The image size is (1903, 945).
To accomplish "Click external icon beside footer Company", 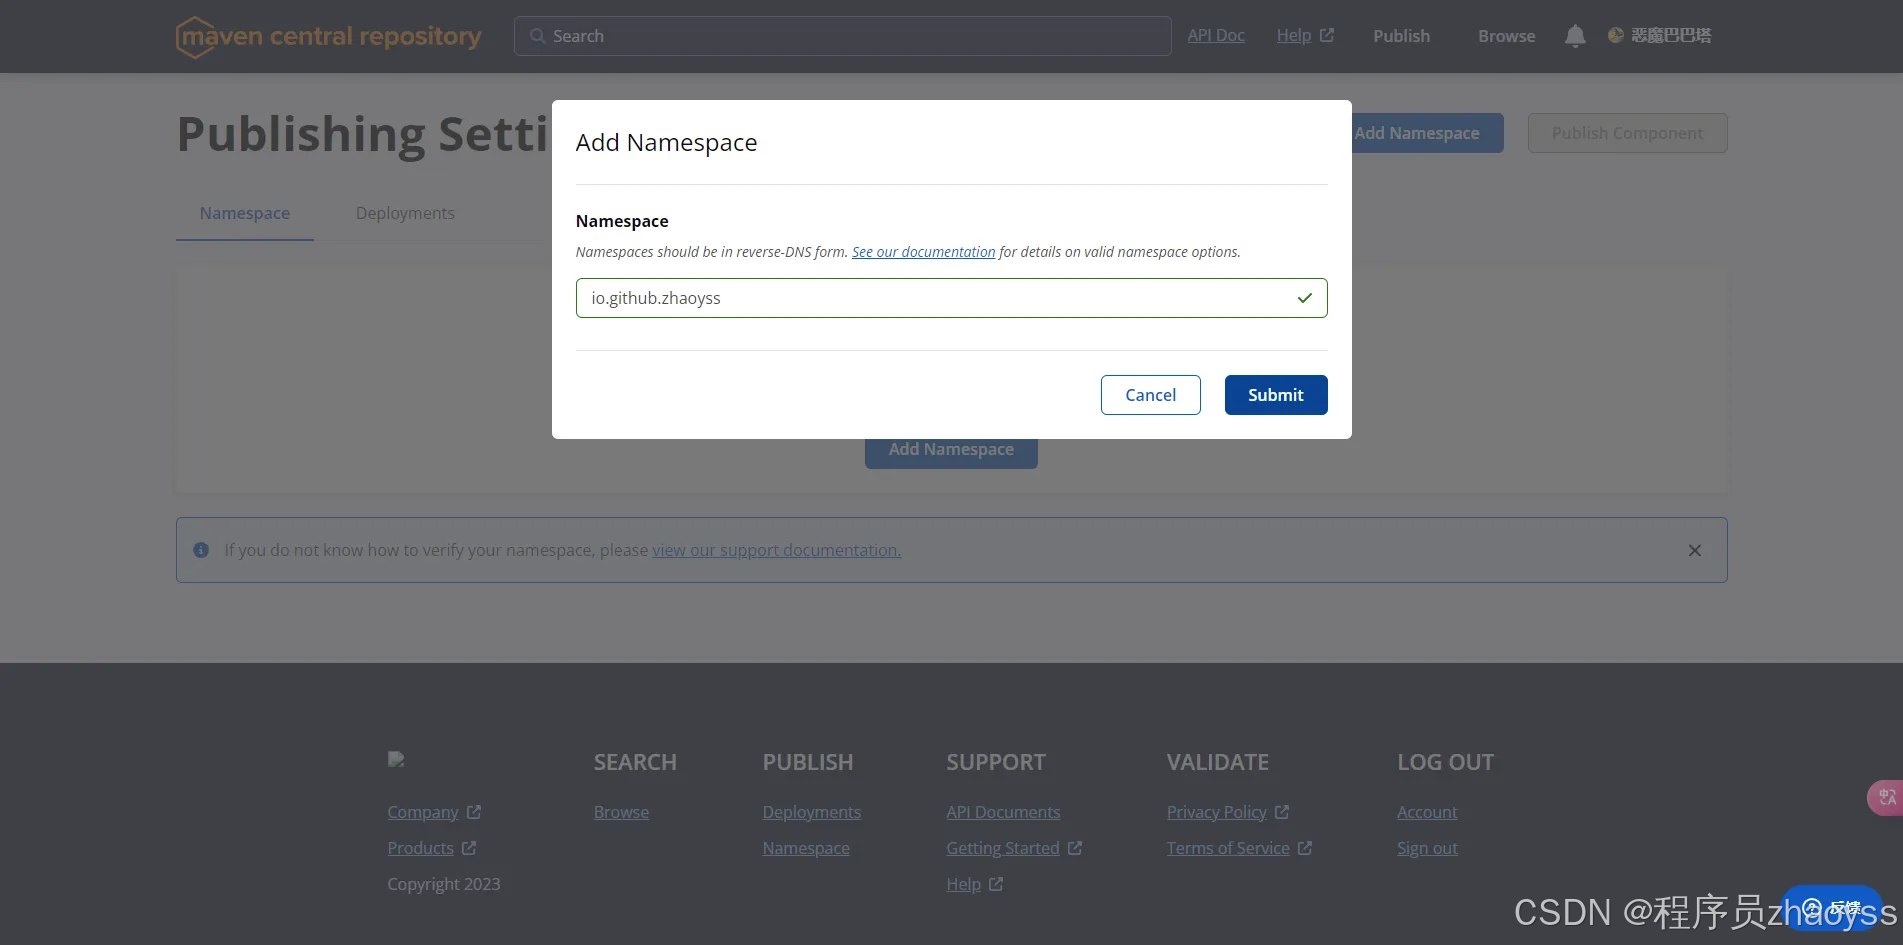I will [474, 812].
